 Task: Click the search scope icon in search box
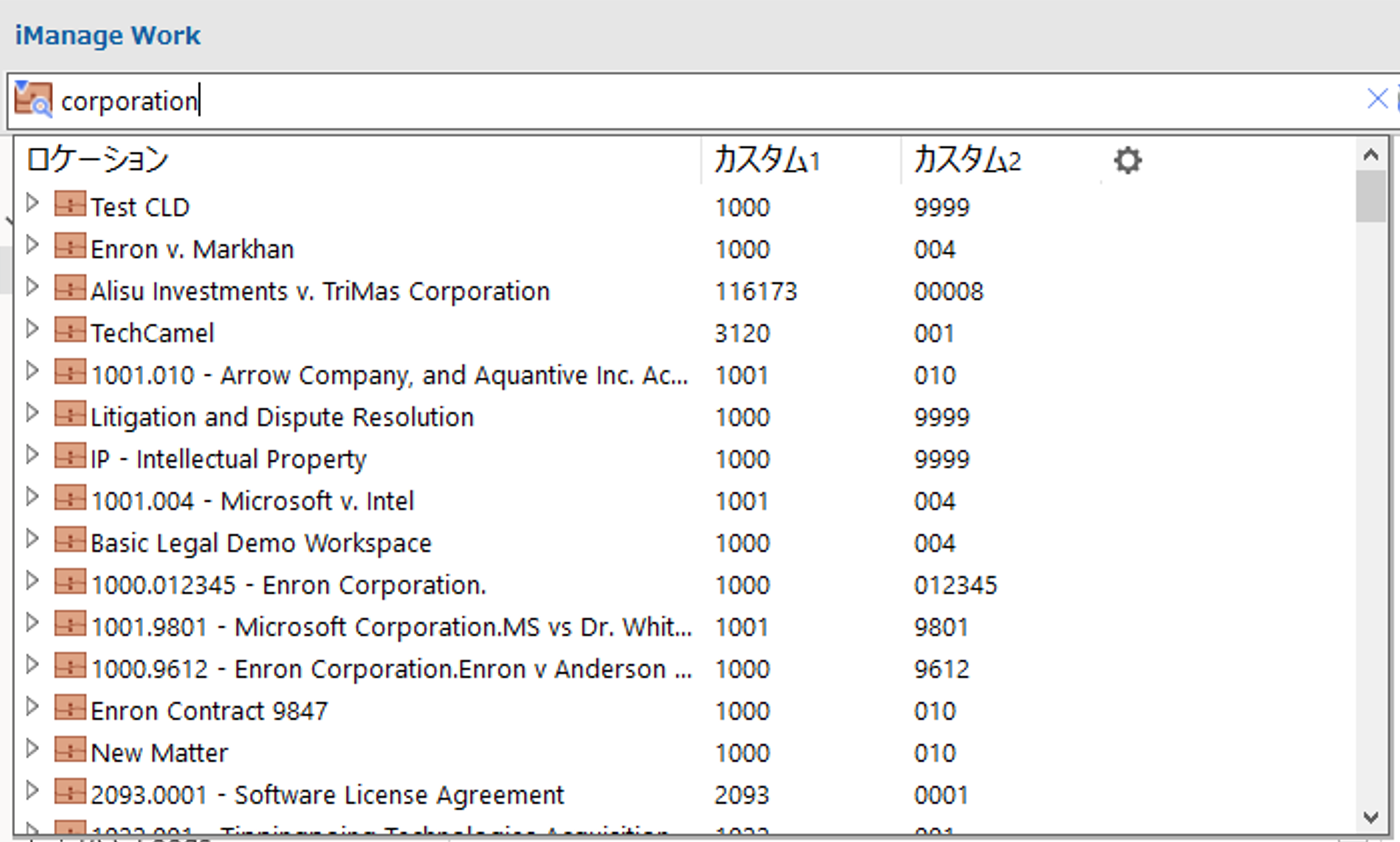click(33, 100)
